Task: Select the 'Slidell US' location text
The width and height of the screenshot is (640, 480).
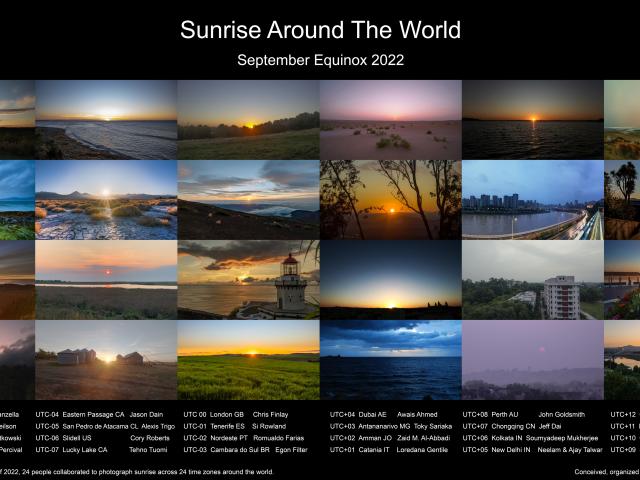Action: pos(77,438)
